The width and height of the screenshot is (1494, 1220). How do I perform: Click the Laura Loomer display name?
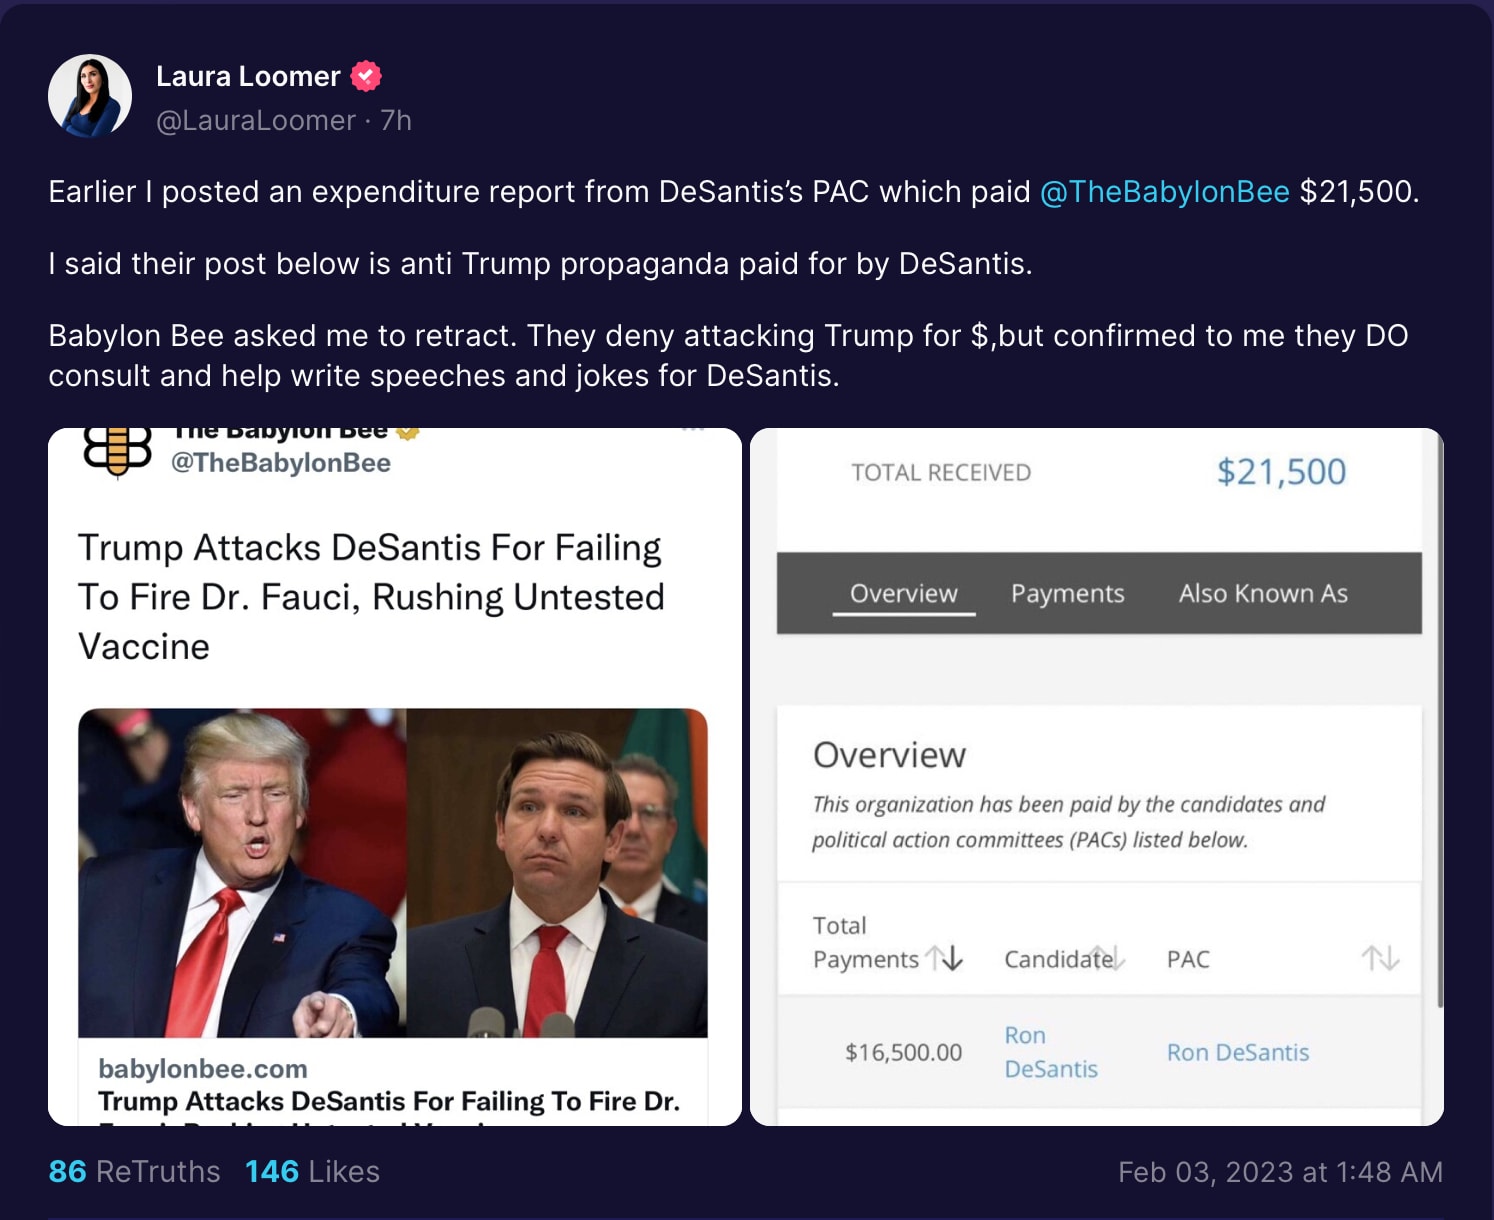point(248,76)
